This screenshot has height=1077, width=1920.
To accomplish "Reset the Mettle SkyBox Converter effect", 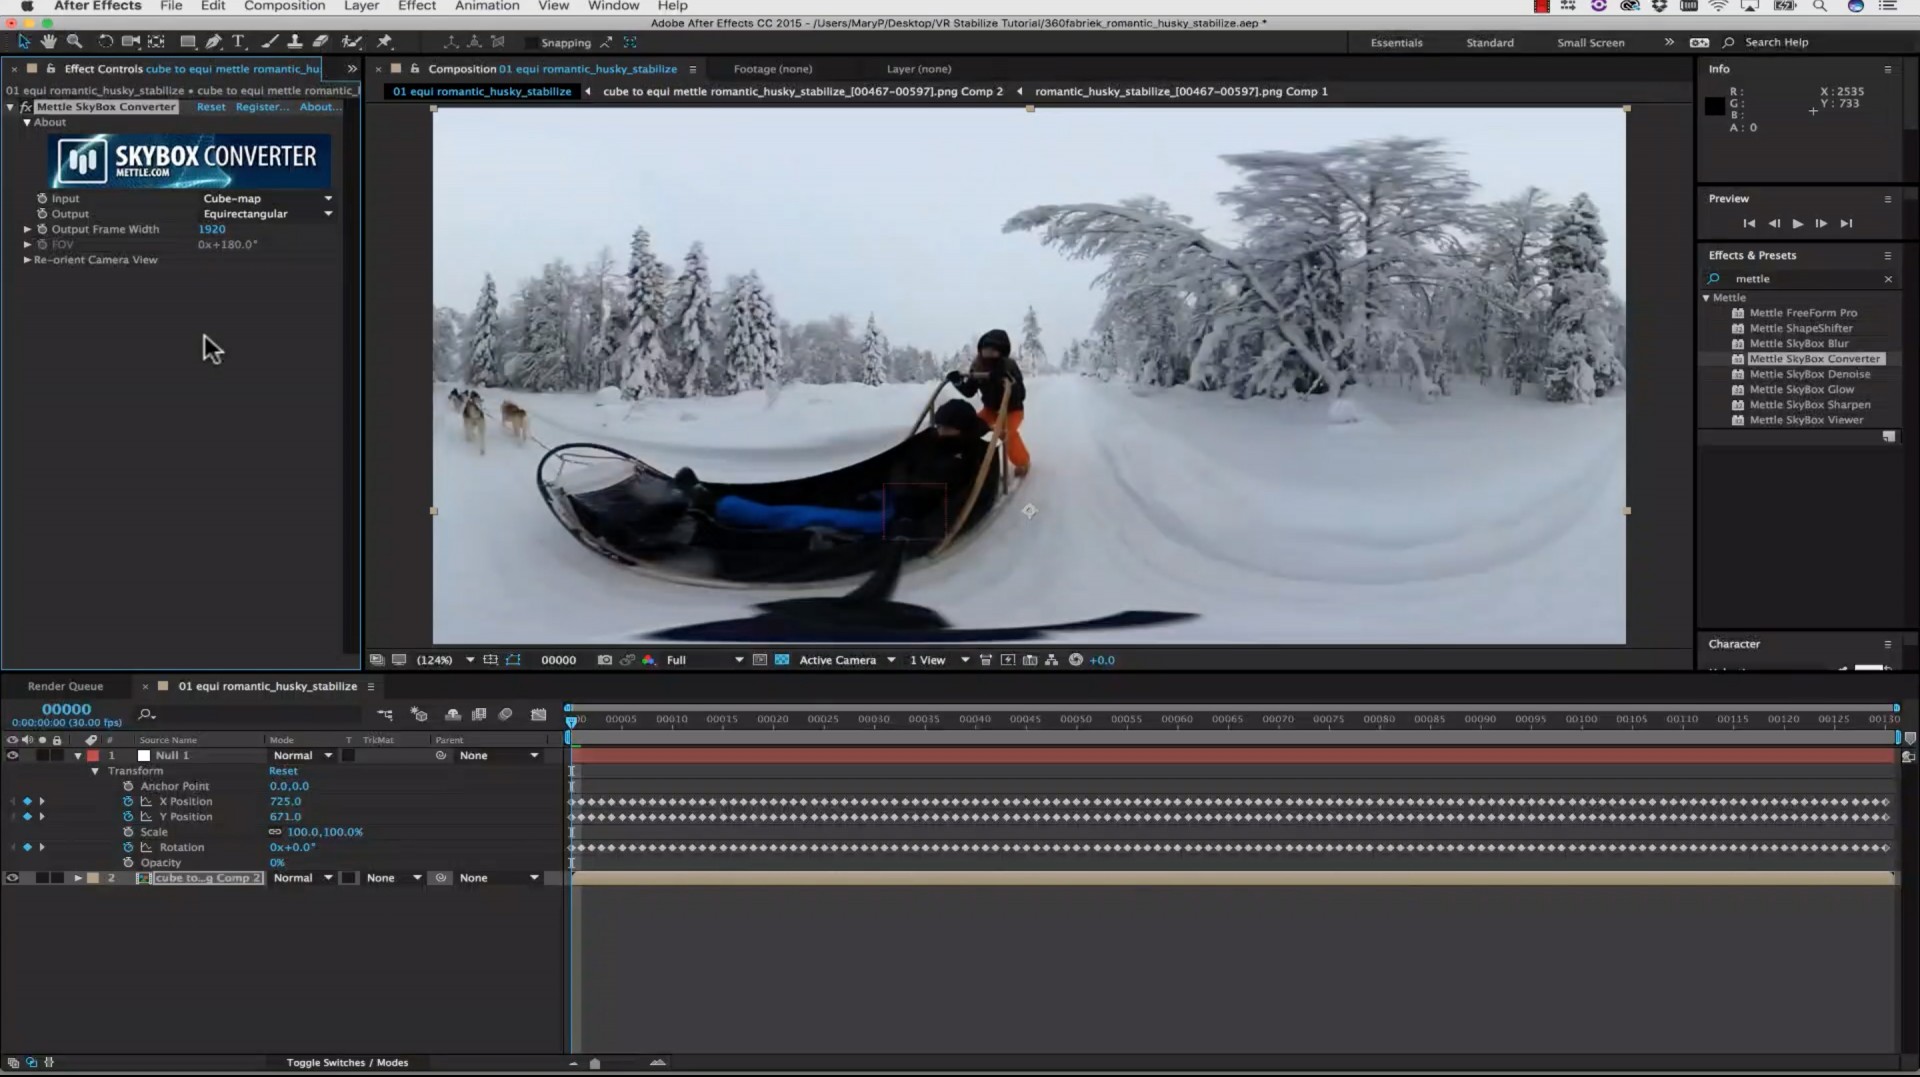I will click(x=211, y=107).
